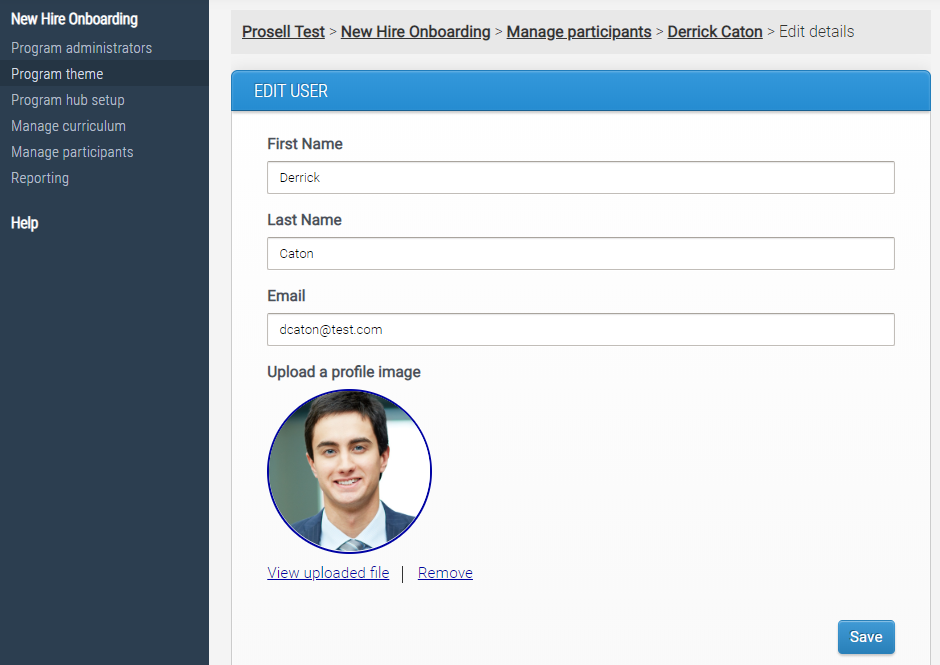This screenshot has width=940, height=665.
Task: Click inside the First Name field
Action: click(580, 177)
